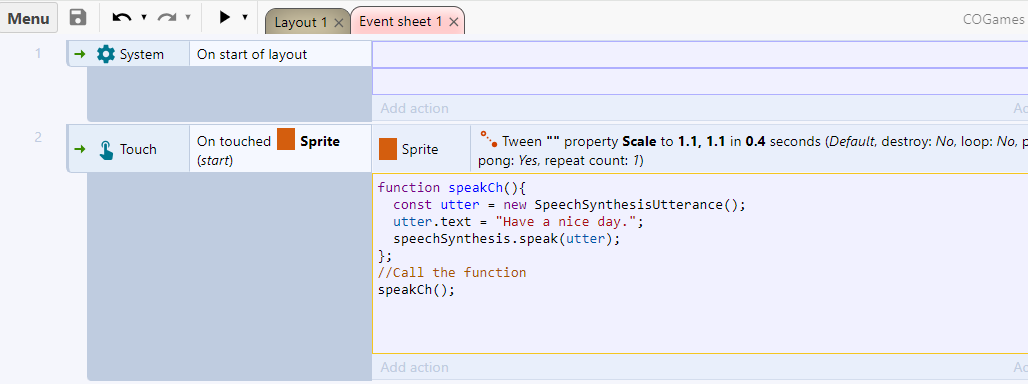Viewport: 1028px width, 384px height.
Task: Click green arrow beside System event
Action: pos(80,54)
